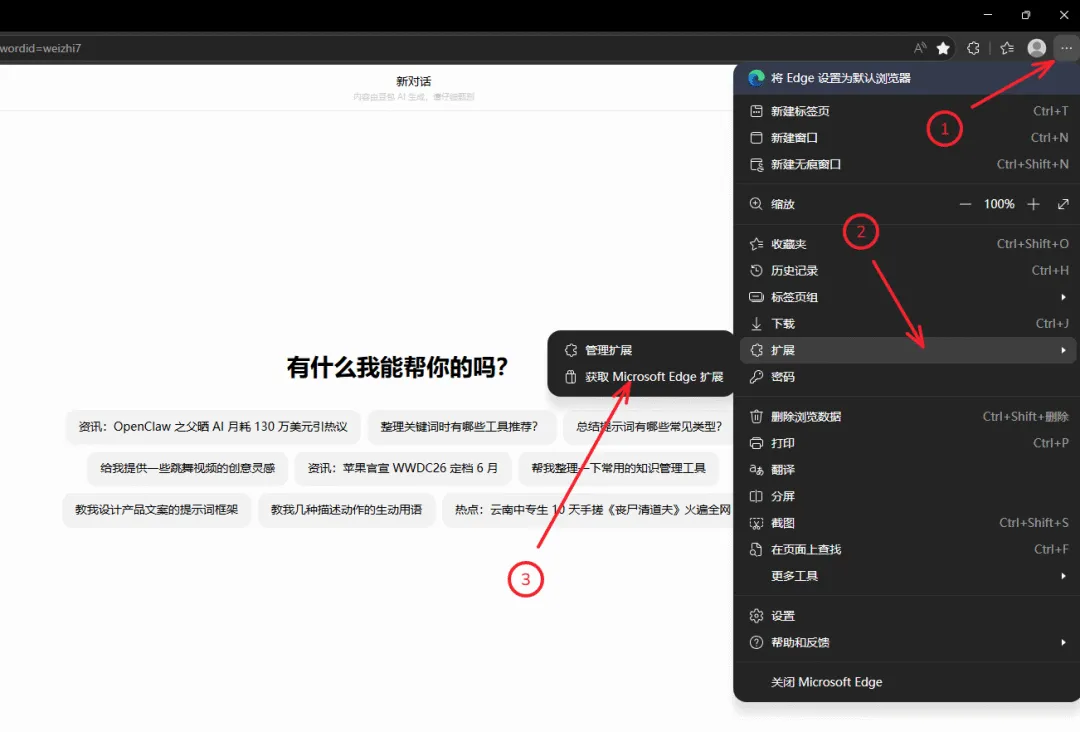Open 密码 menu entry
Image resolution: width=1080 pixels, height=732 pixels.
pyautogui.click(x=908, y=377)
